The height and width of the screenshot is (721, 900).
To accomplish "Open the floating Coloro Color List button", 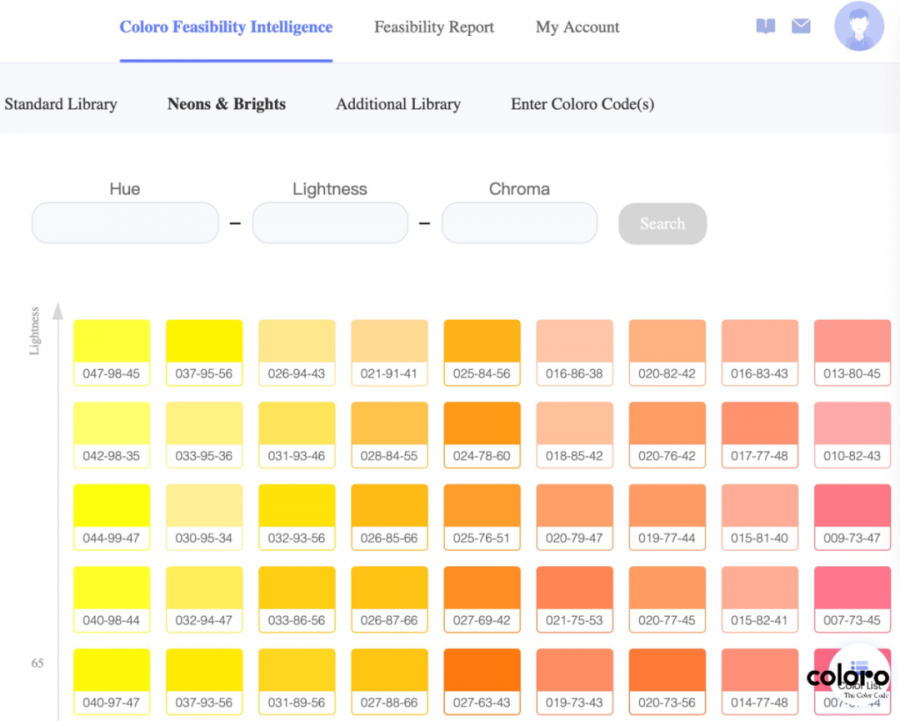I will pos(859,676).
